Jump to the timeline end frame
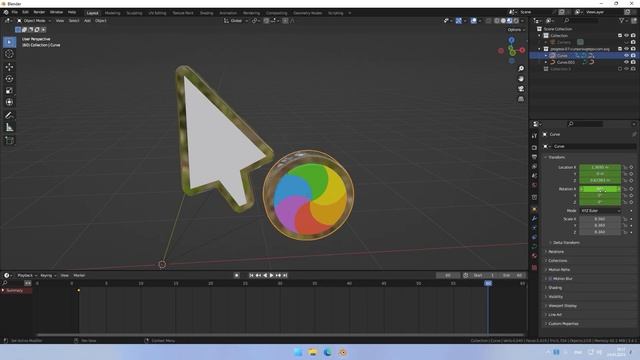Image resolution: width=640 pixels, height=360 pixels. tap(285, 276)
